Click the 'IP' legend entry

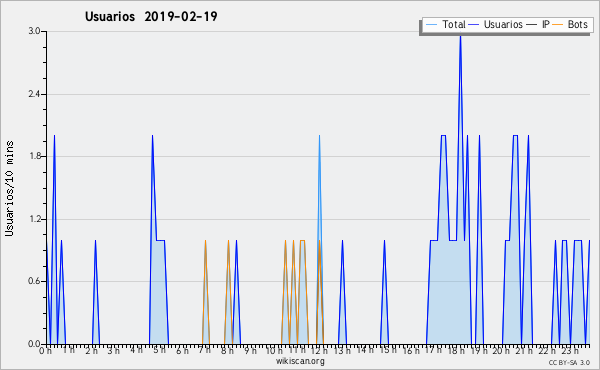click(x=538, y=24)
